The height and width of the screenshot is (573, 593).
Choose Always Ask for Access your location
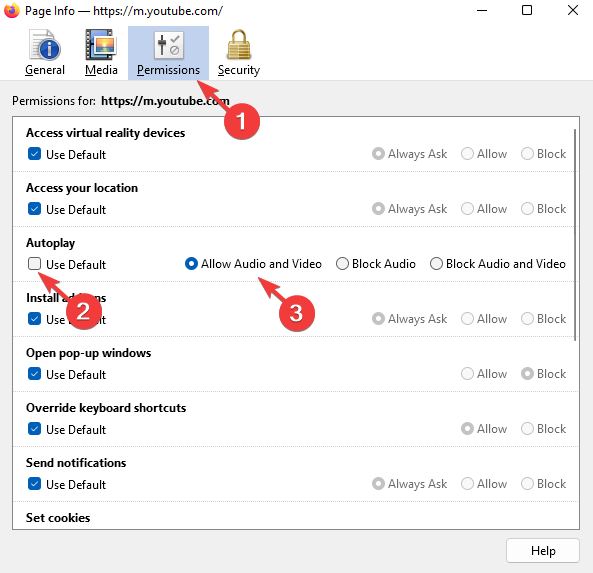(x=378, y=208)
